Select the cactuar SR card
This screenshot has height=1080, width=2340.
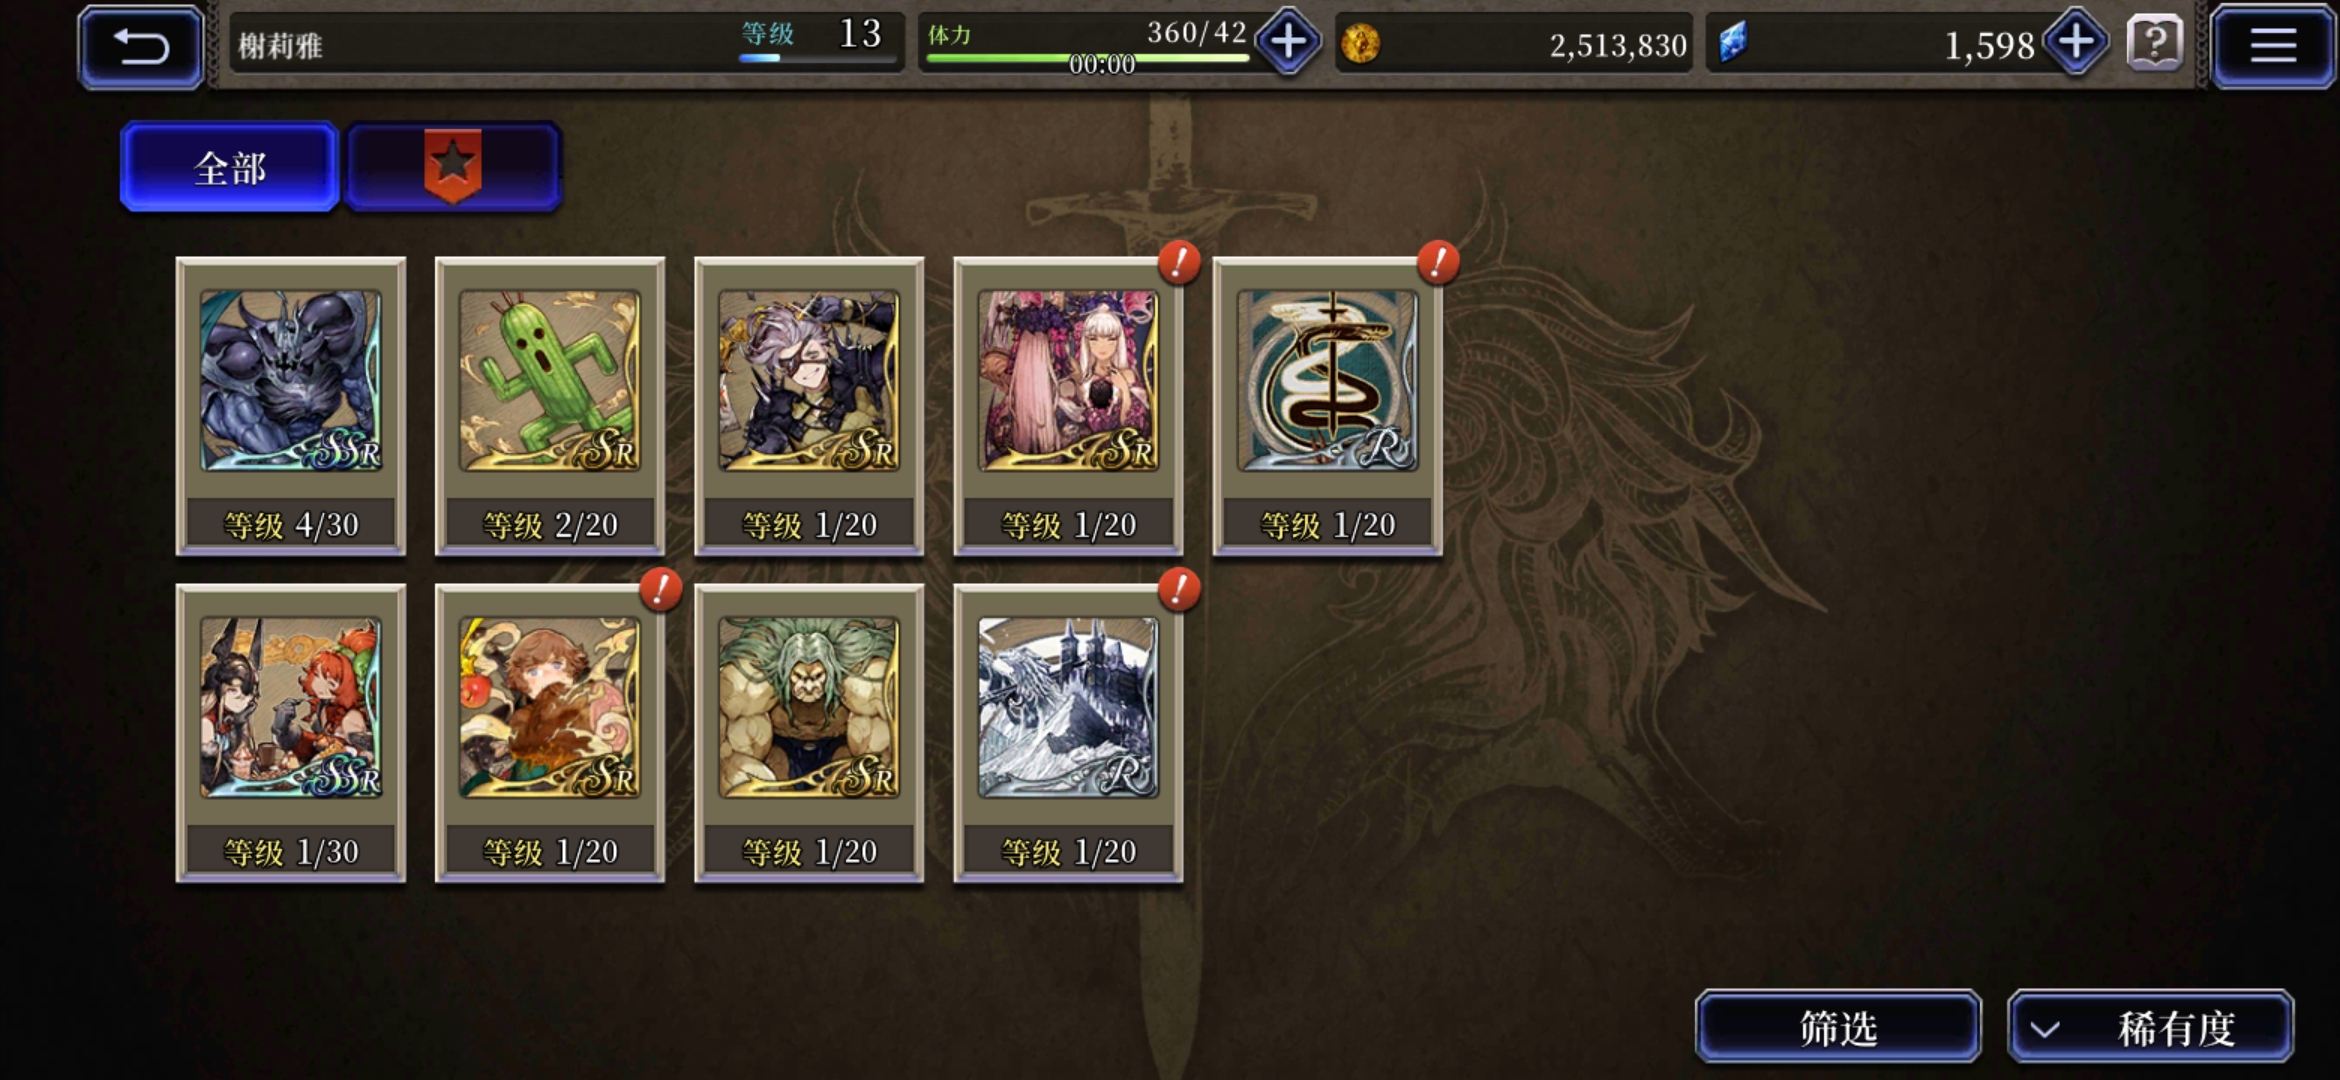tap(550, 406)
